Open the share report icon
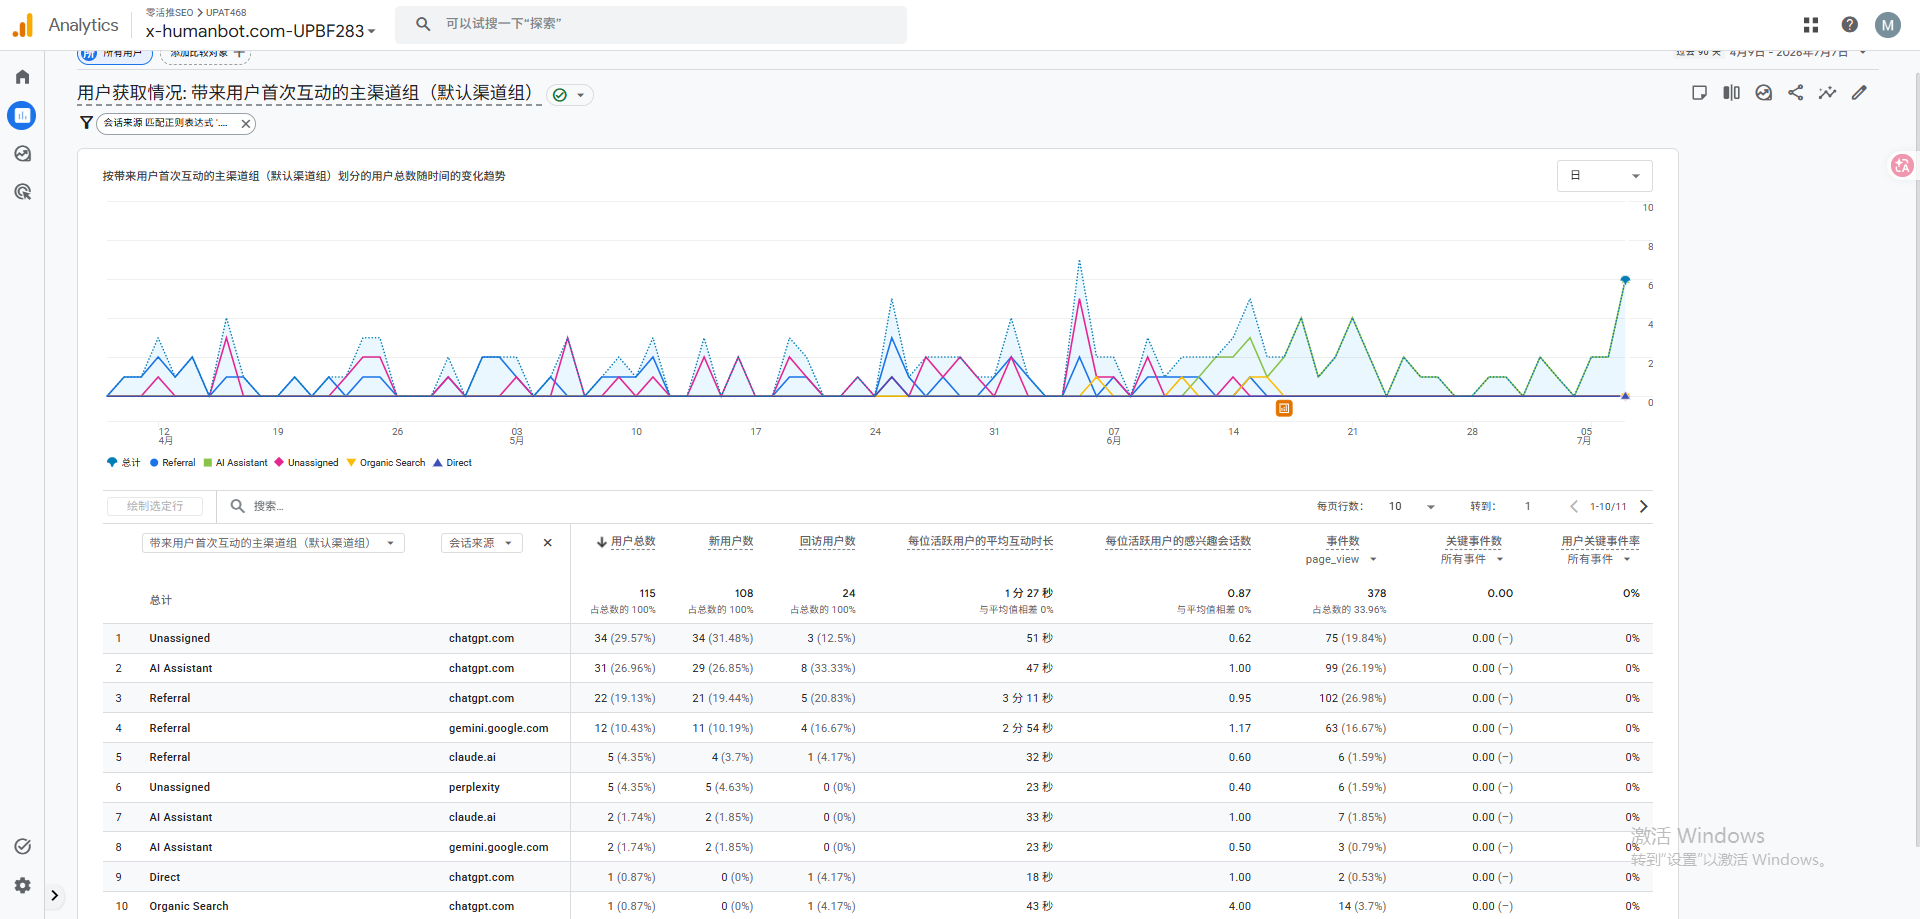The height and width of the screenshot is (919, 1920). coord(1796,93)
